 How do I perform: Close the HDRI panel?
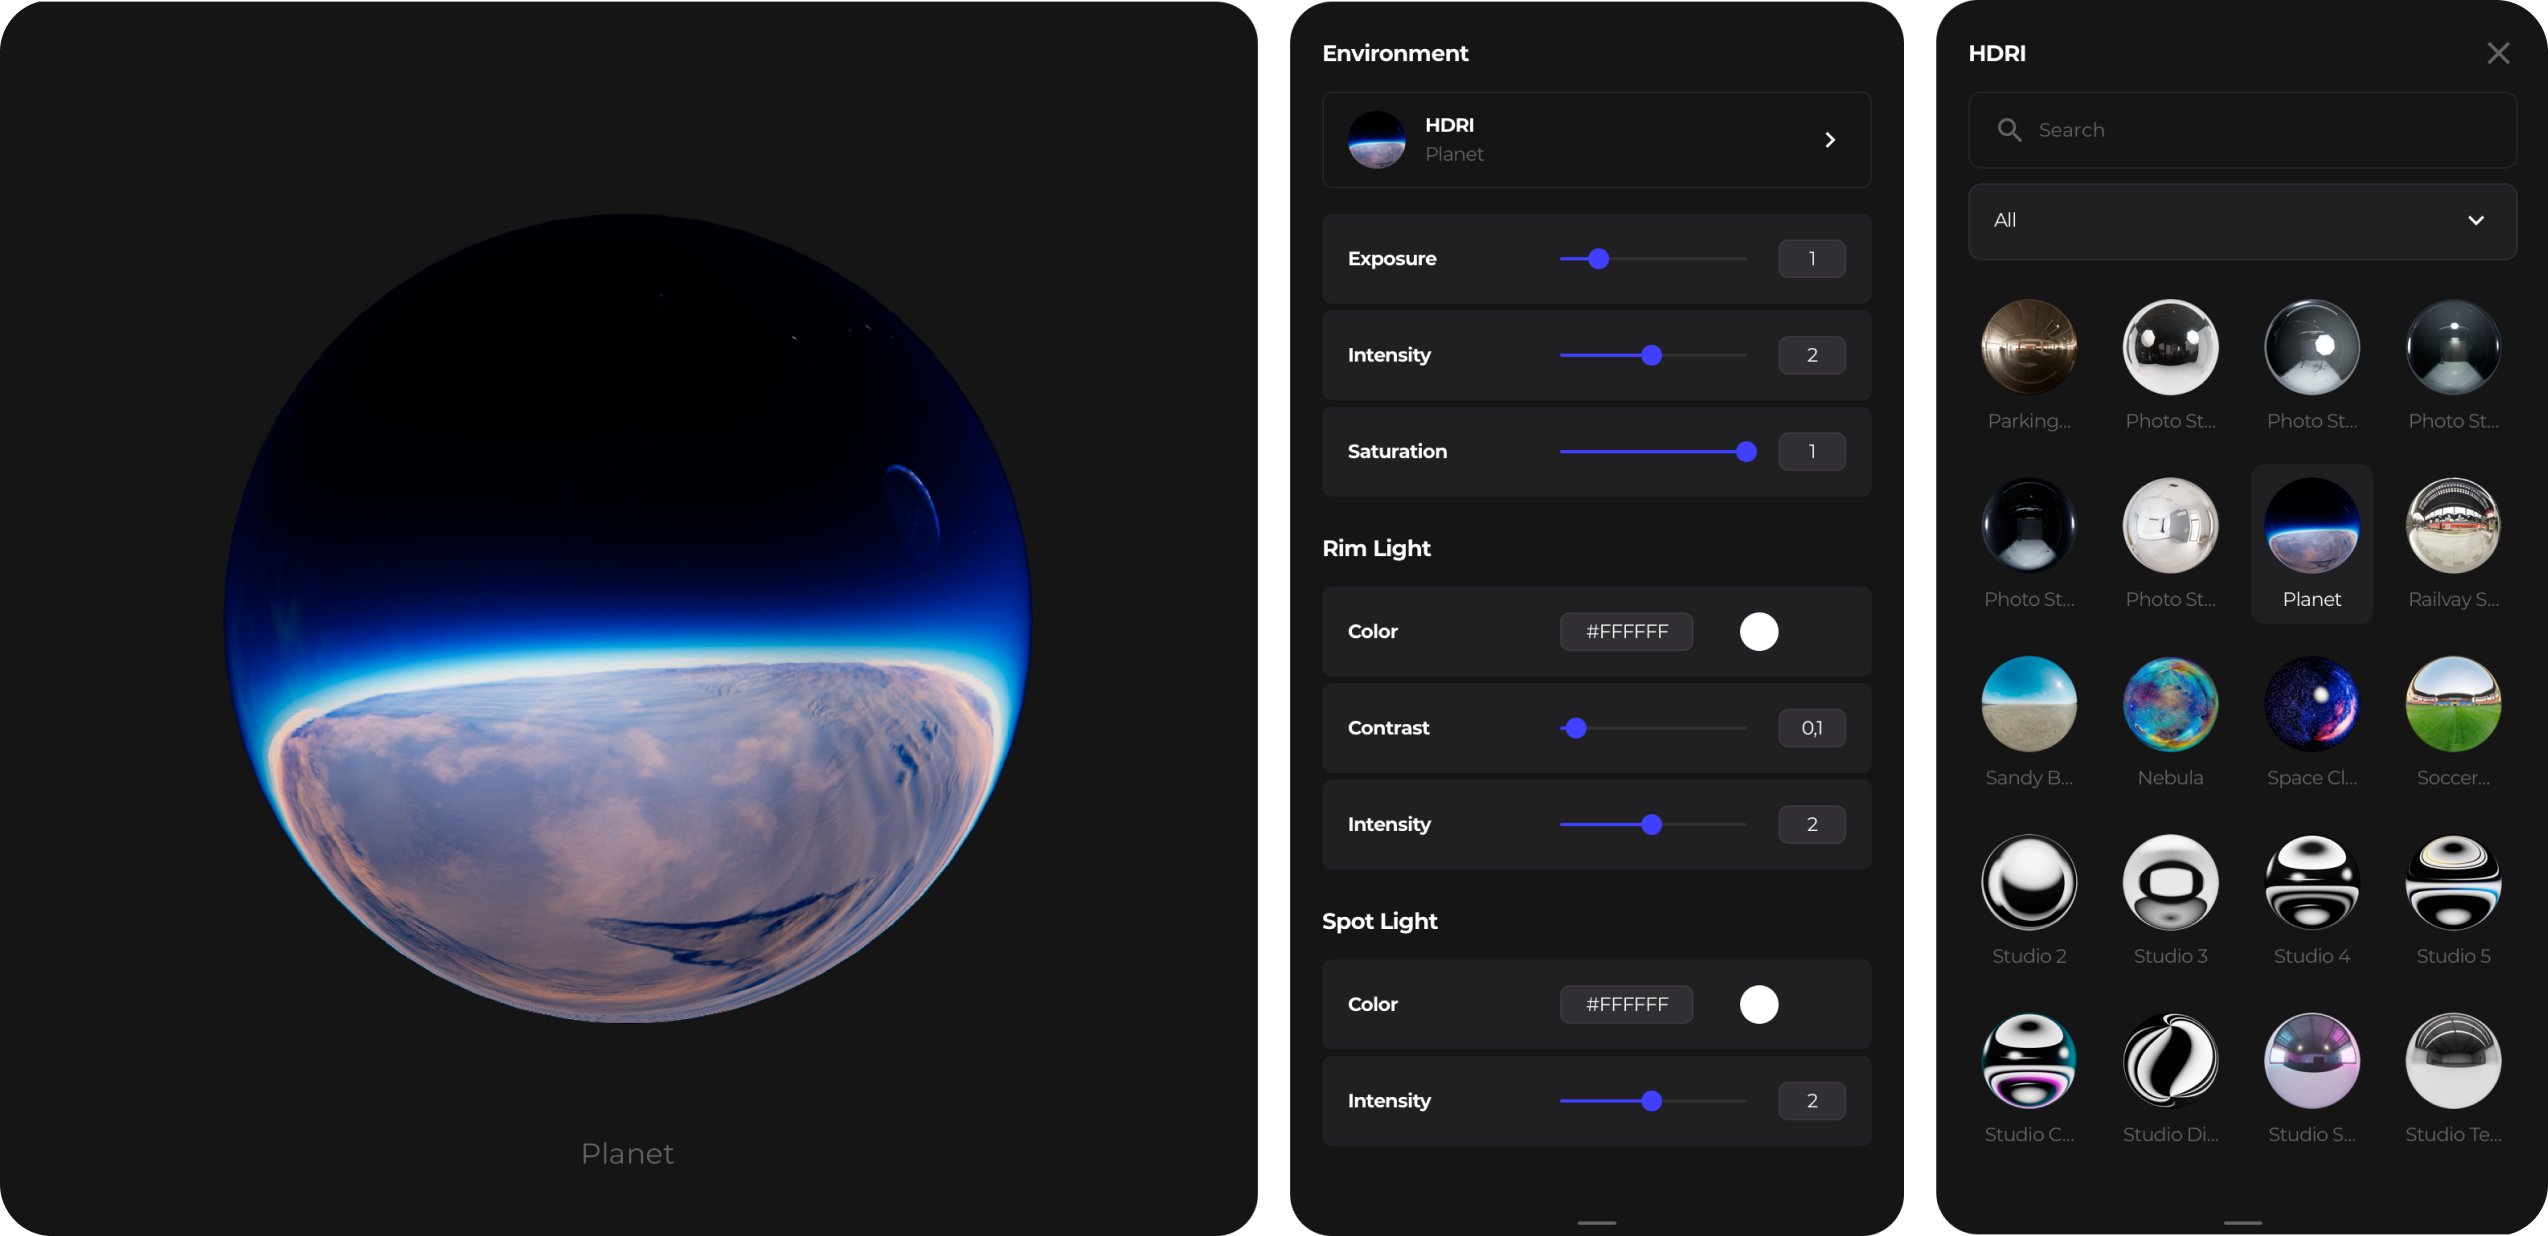[x=2497, y=52]
